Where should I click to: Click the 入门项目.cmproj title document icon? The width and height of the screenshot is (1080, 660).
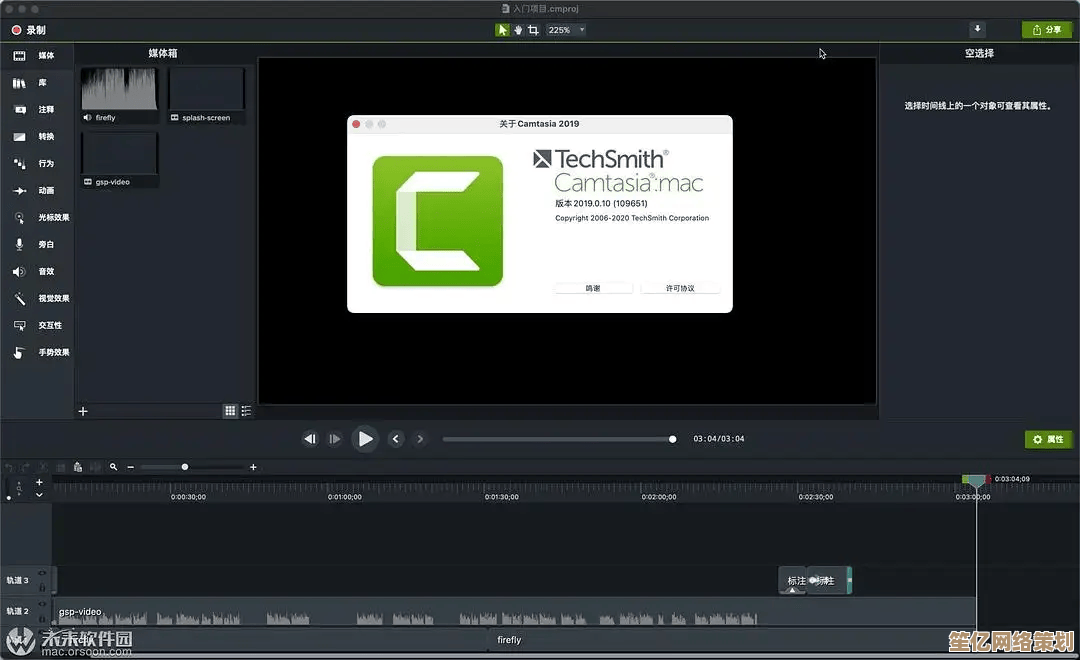pos(506,9)
